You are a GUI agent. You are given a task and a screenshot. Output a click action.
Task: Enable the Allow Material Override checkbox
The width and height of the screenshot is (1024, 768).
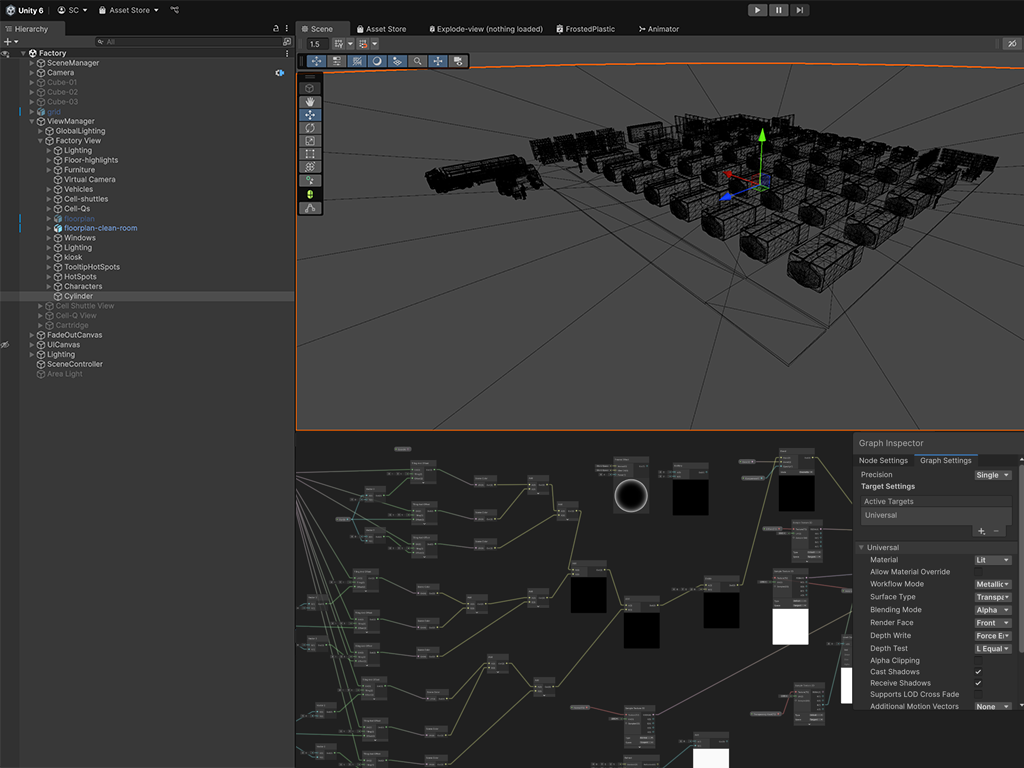tap(978, 572)
